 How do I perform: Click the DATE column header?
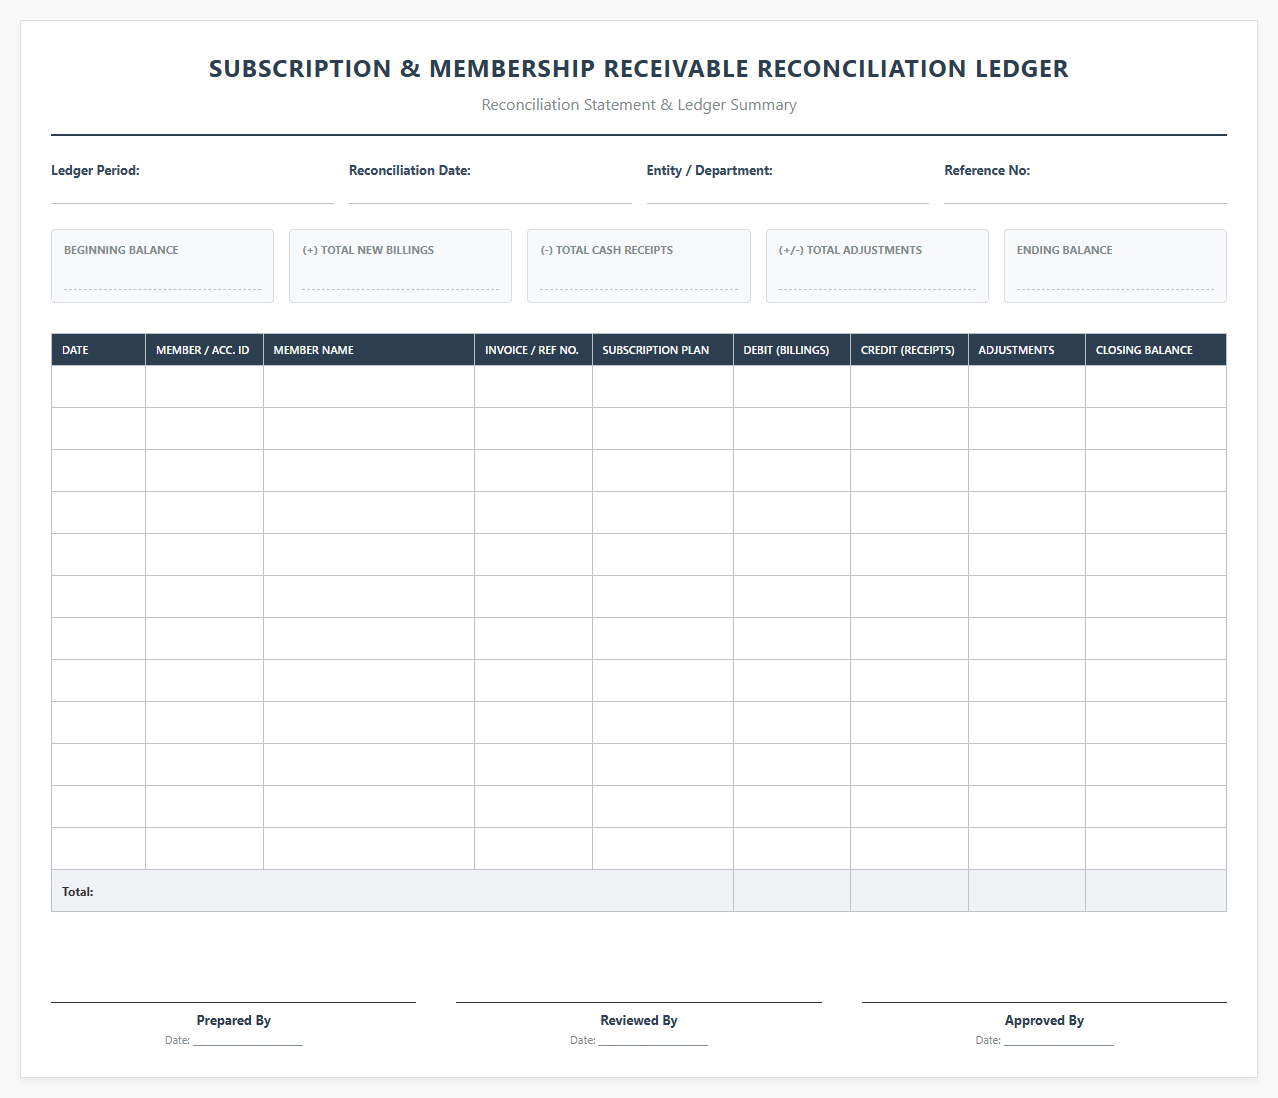pyautogui.click(x=98, y=350)
